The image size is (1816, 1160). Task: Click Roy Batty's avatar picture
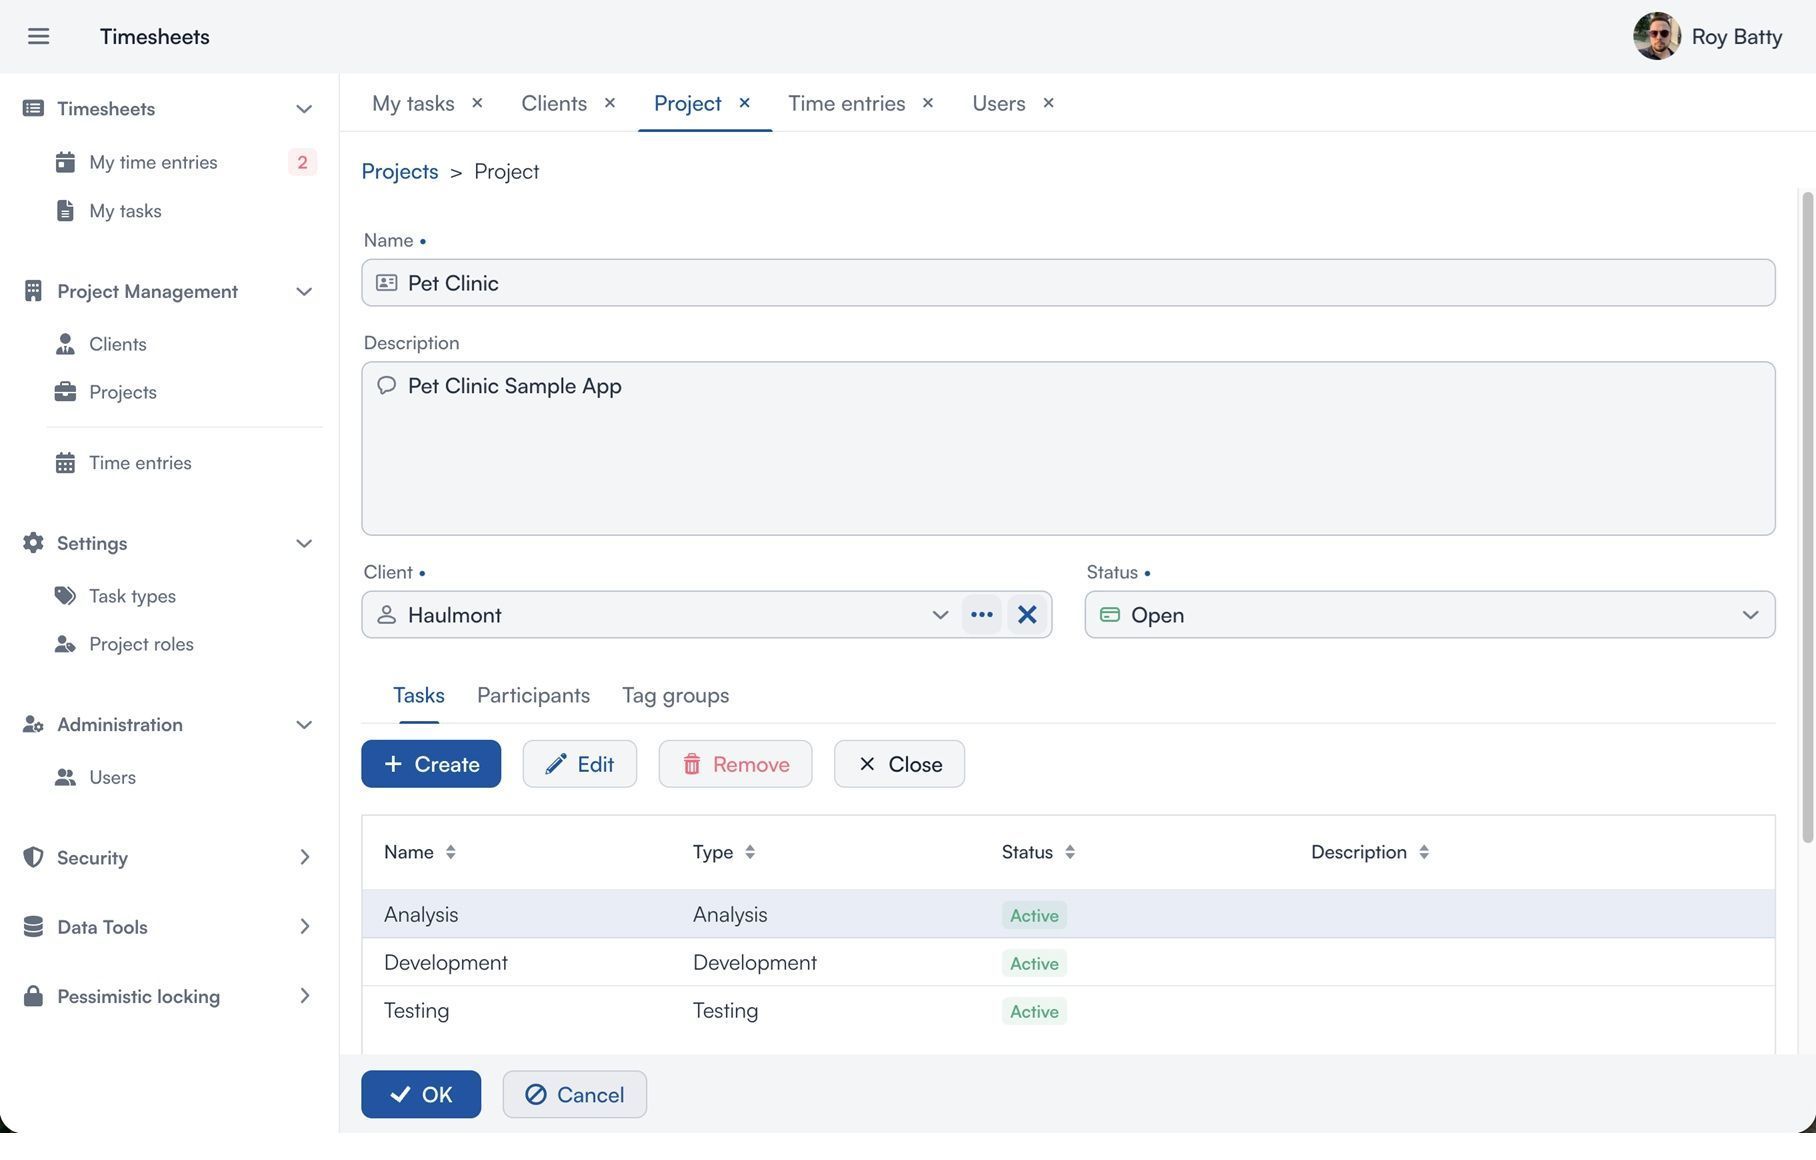pos(1656,37)
